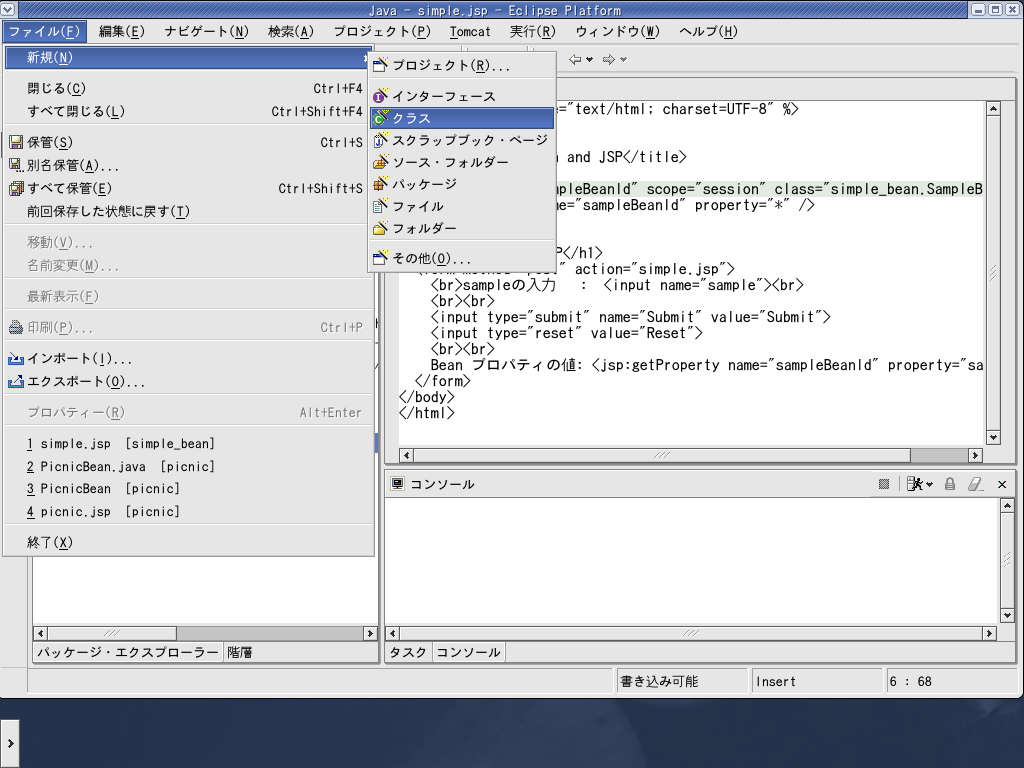Click the インターフェース icon in the submenu

pos(380,97)
